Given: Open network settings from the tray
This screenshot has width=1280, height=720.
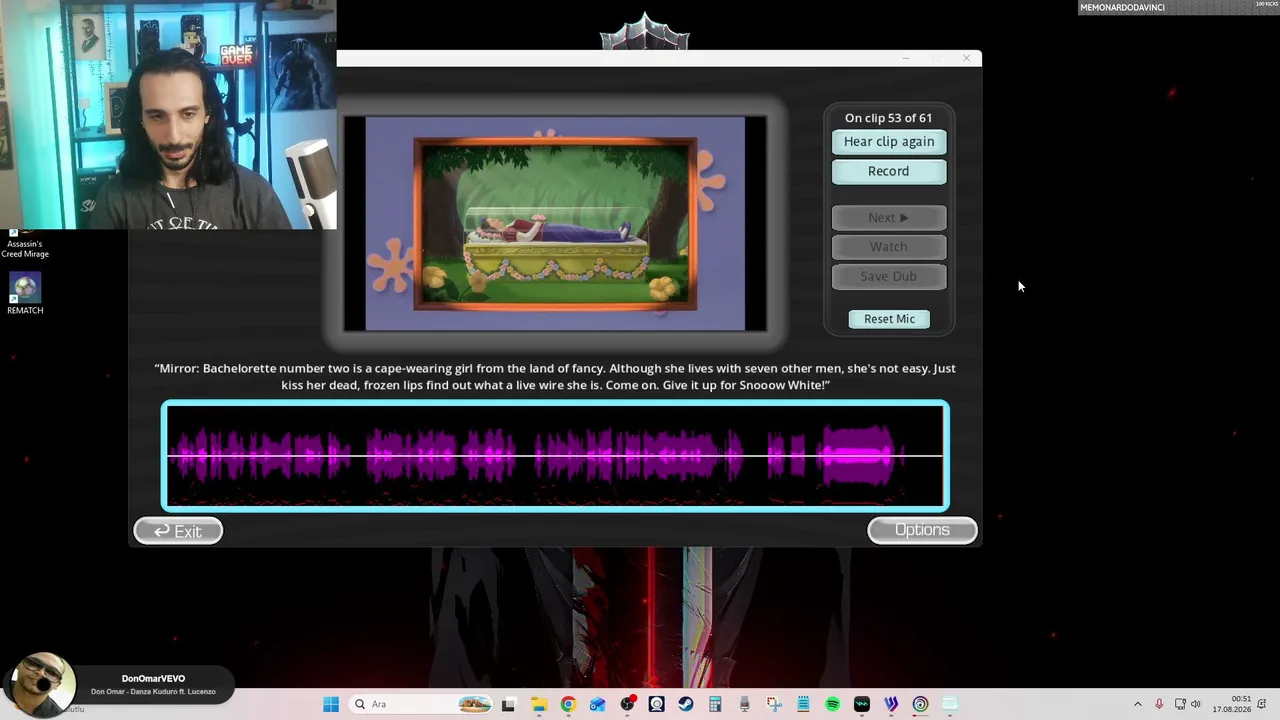Looking at the screenshot, I should [1180, 704].
